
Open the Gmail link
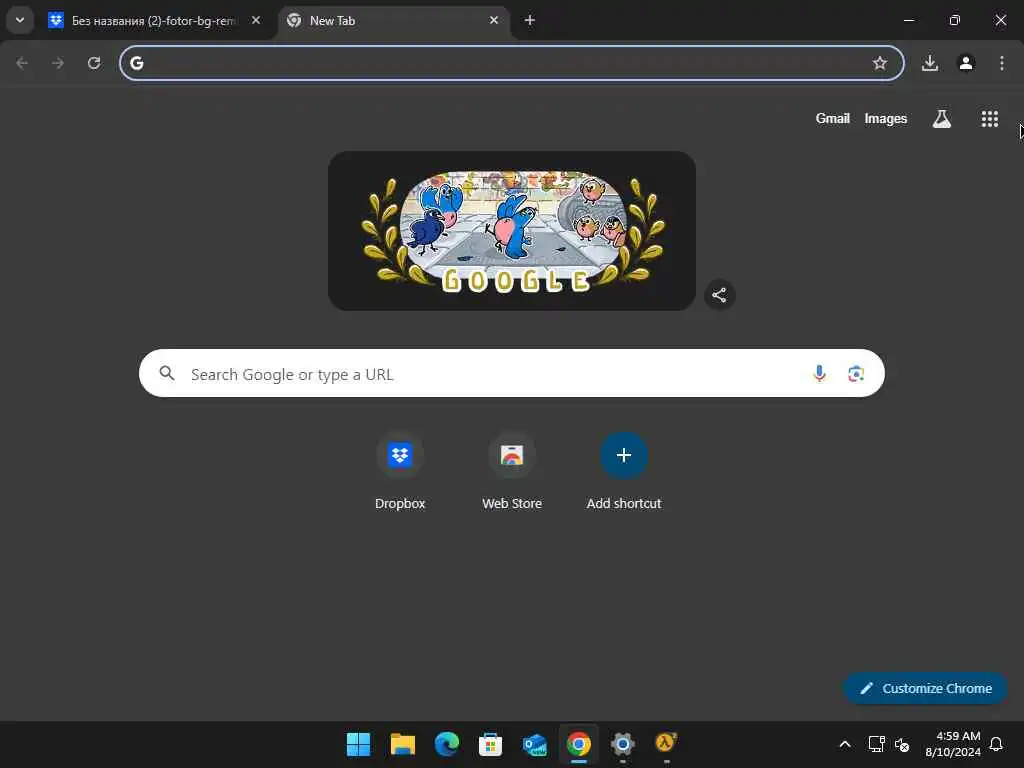832,118
